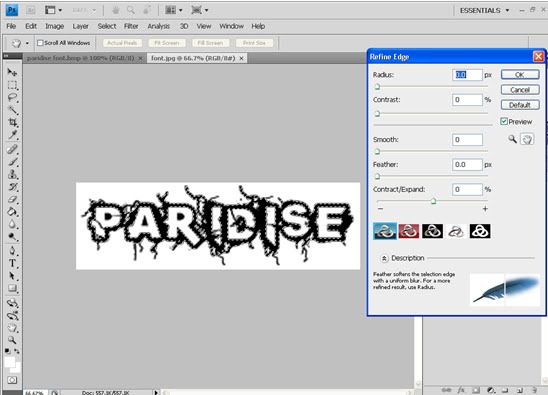
Task: Click Cancel in Refine Edge dialog
Action: [520, 90]
